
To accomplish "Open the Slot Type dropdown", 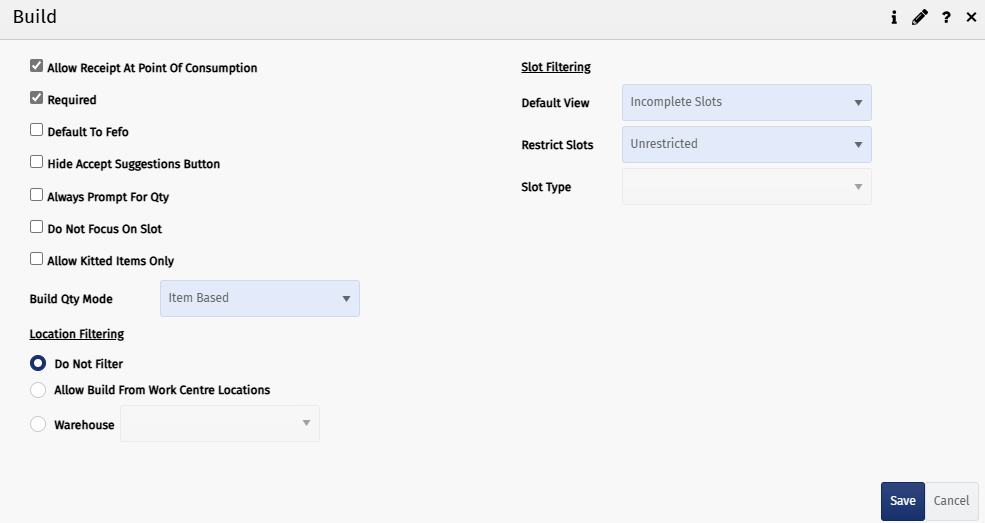I will pyautogui.click(x=746, y=187).
